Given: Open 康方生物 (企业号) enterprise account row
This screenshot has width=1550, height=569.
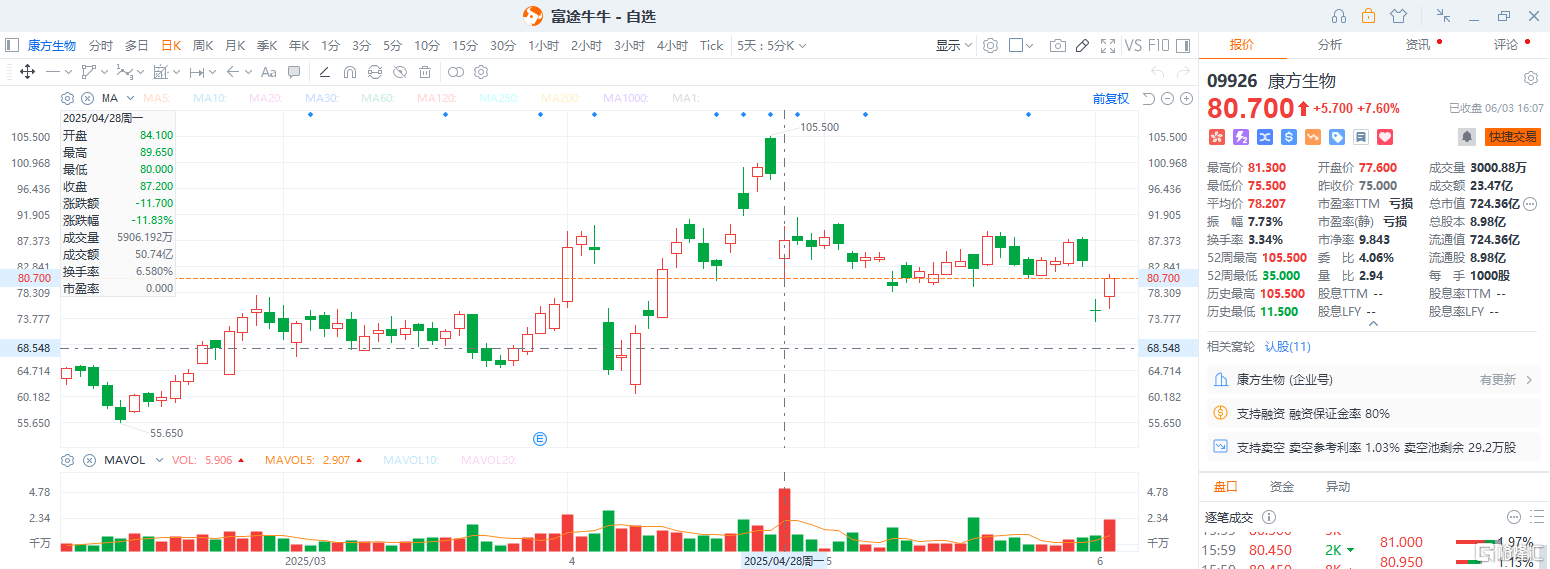Looking at the screenshot, I should 1374,380.
